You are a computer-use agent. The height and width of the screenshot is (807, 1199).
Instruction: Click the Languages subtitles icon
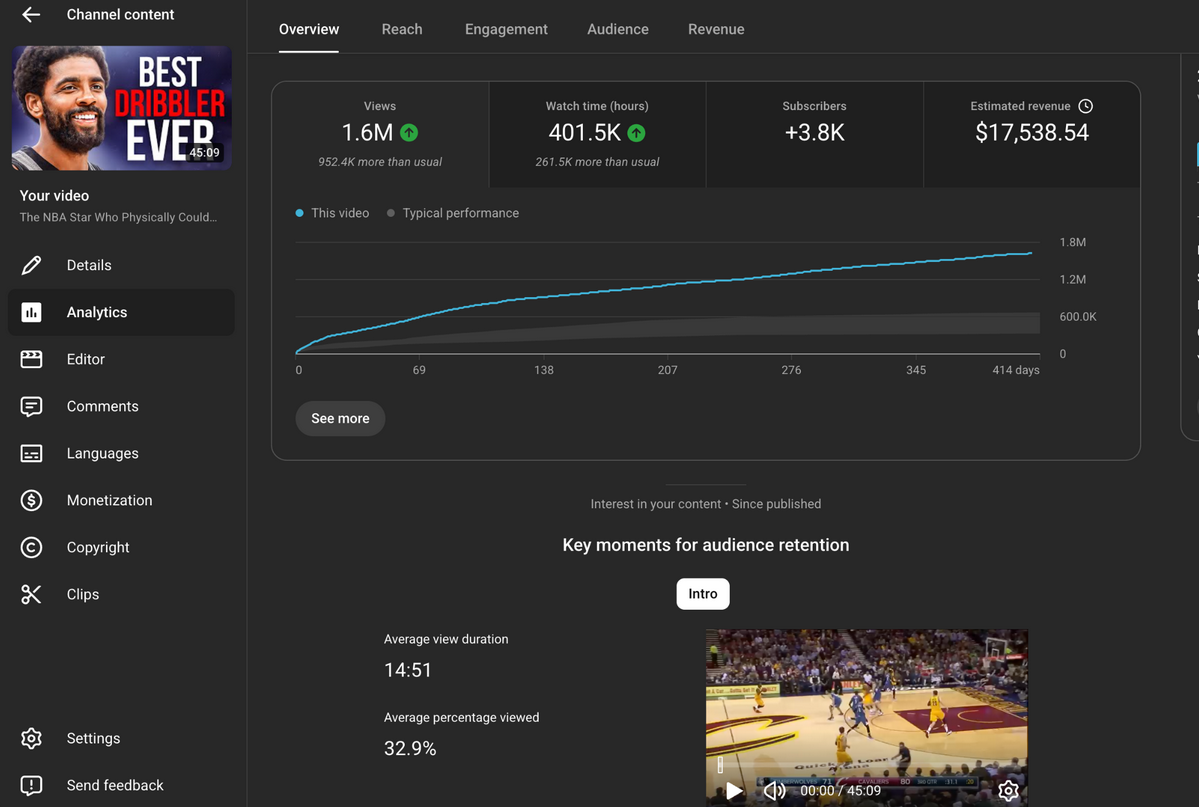[31, 453]
